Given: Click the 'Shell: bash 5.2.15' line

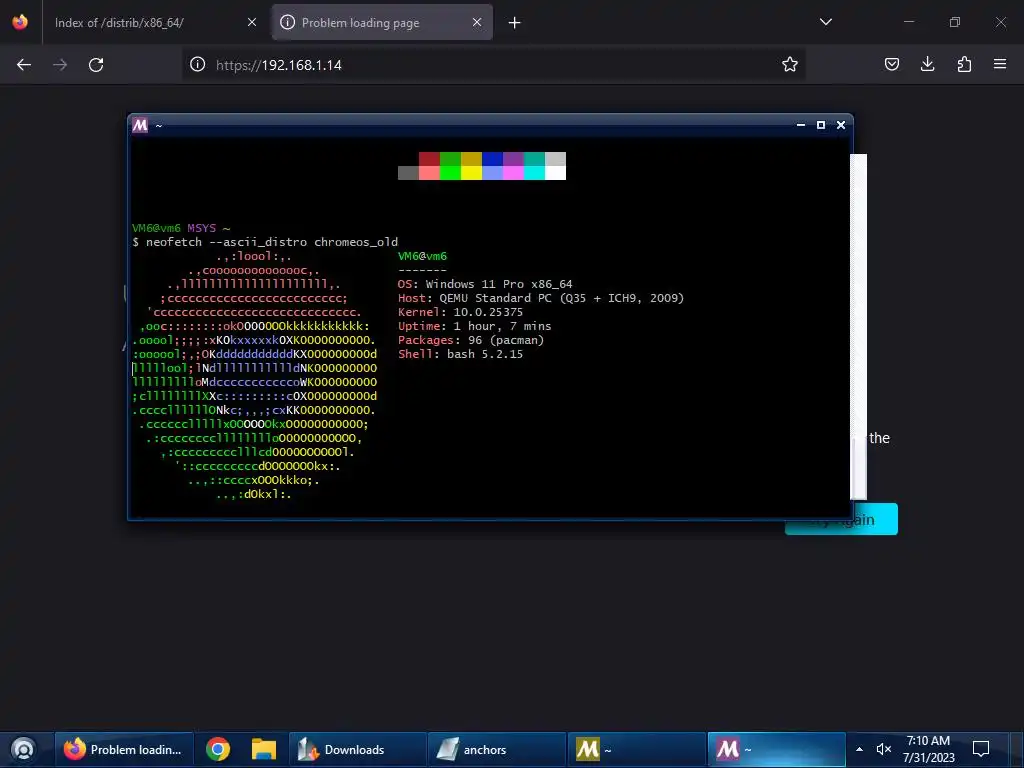Looking at the screenshot, I should tap(460, 354).
